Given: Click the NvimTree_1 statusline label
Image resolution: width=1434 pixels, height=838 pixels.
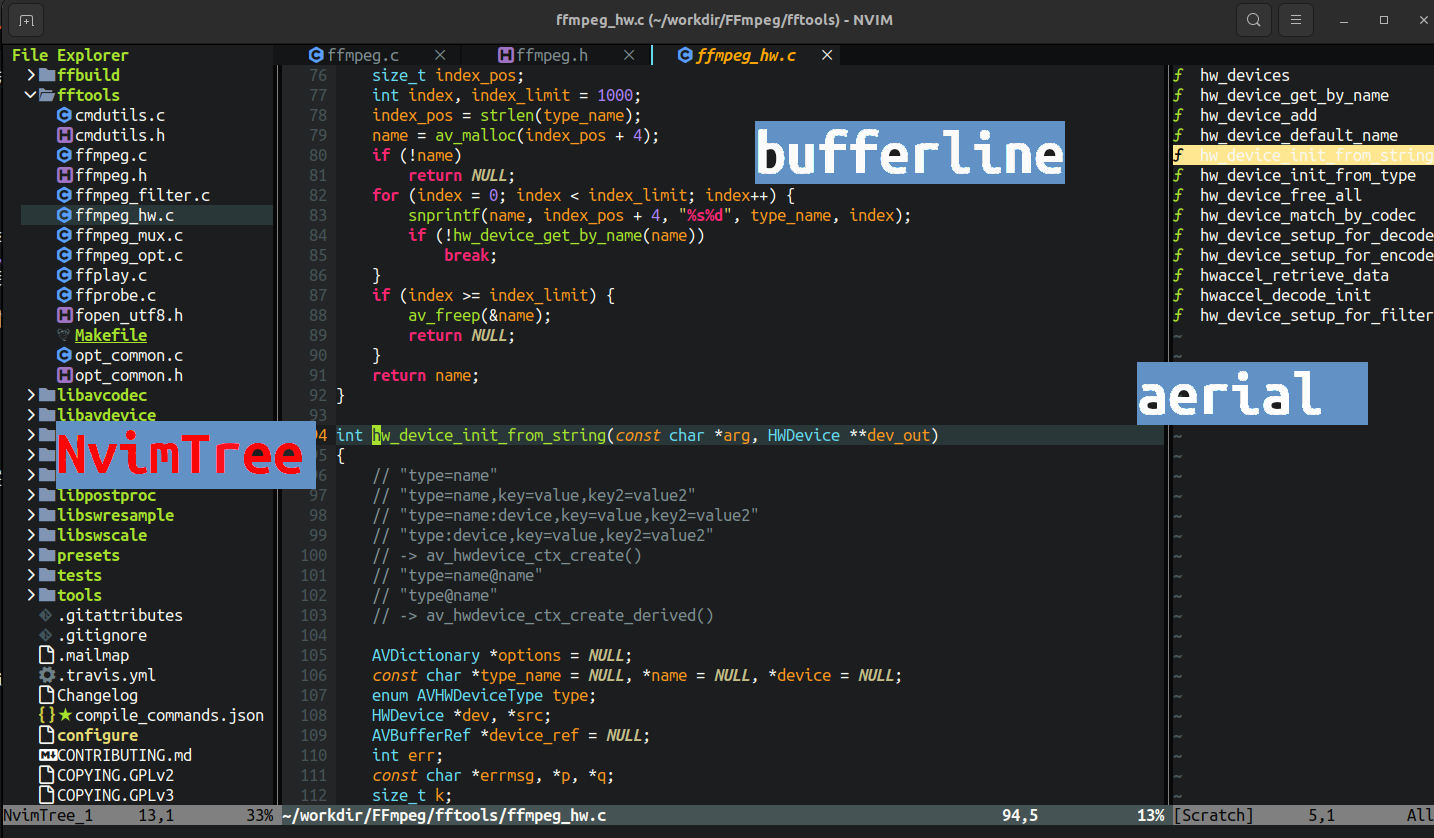Looking at the screenshot, I should coord(48,816).
